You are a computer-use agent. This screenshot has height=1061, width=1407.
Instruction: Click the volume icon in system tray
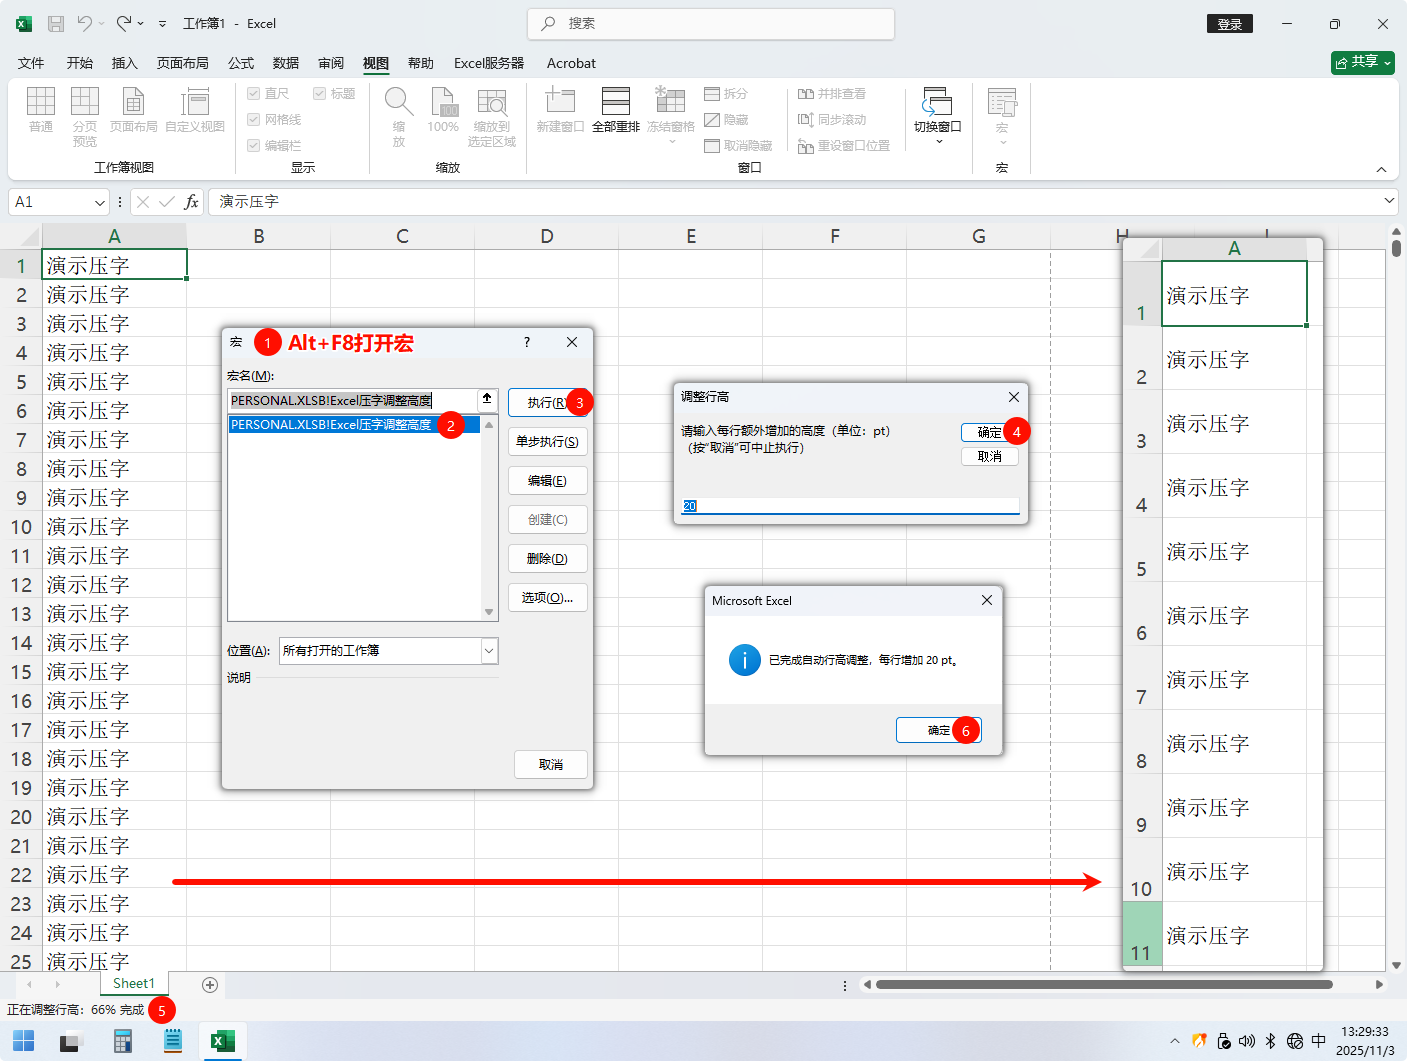tap(1247, 1041)
